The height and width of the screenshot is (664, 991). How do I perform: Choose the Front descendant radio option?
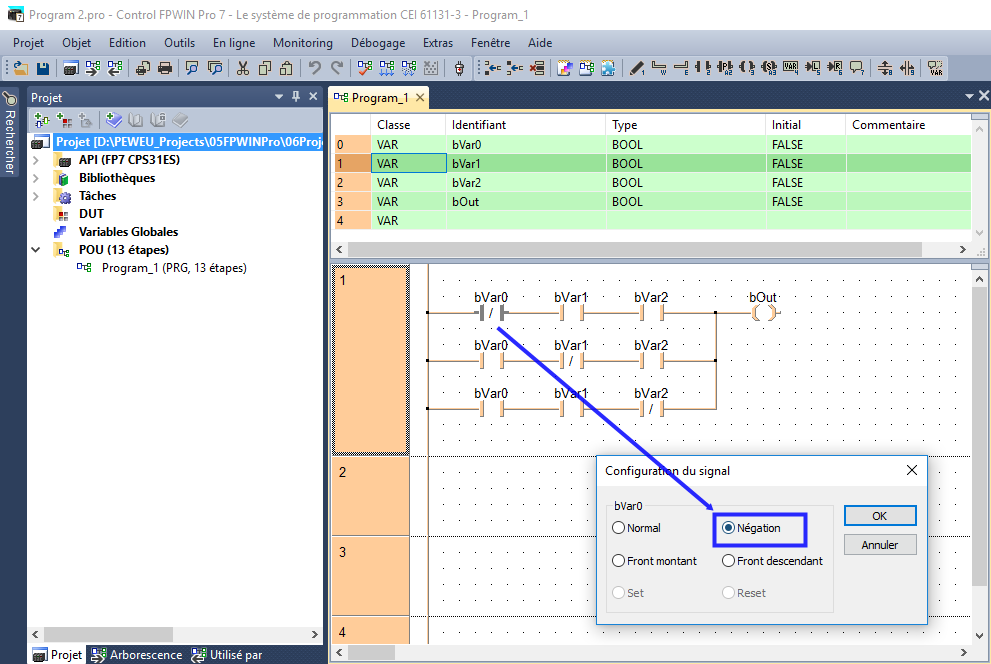pos(729,561)
